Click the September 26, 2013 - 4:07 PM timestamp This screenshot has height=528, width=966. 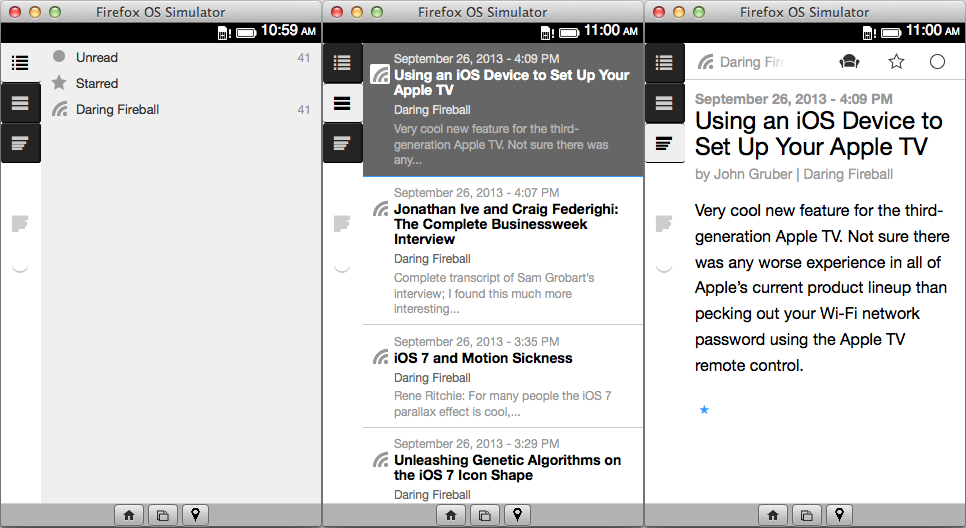click(476, 192)
